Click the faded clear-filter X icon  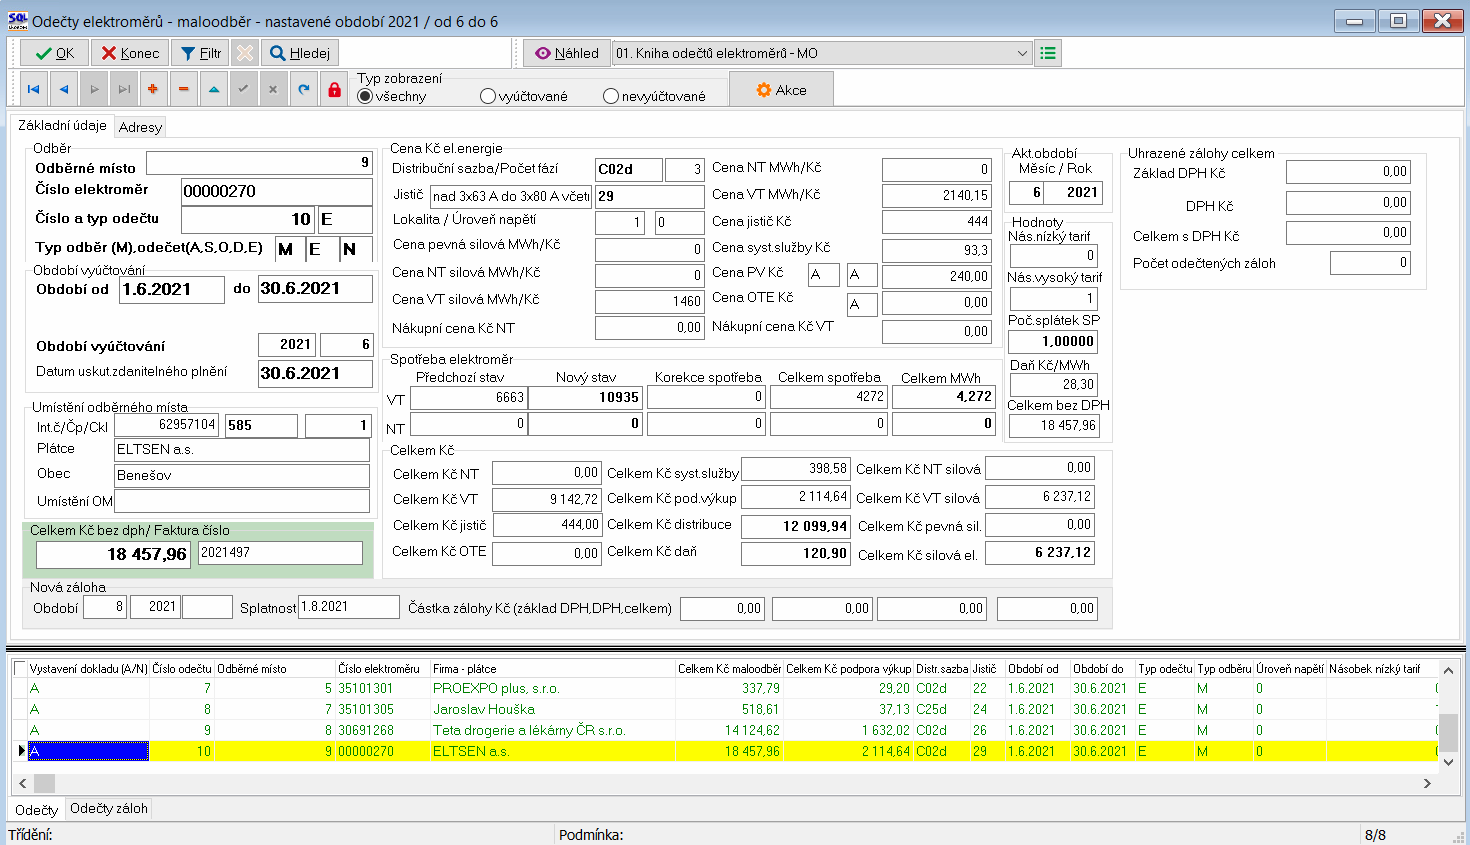[245, 53]
